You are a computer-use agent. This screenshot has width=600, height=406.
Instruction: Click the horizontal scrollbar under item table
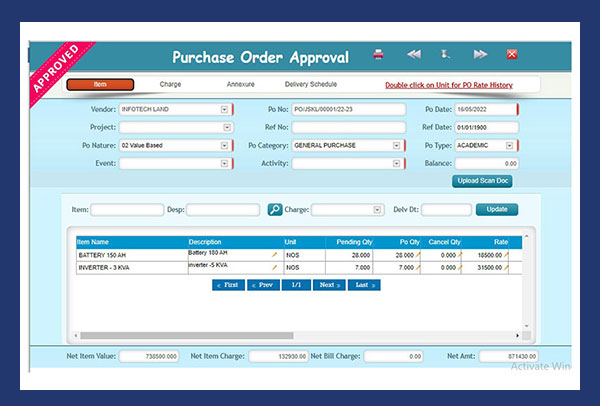click(x=300, y=337)
